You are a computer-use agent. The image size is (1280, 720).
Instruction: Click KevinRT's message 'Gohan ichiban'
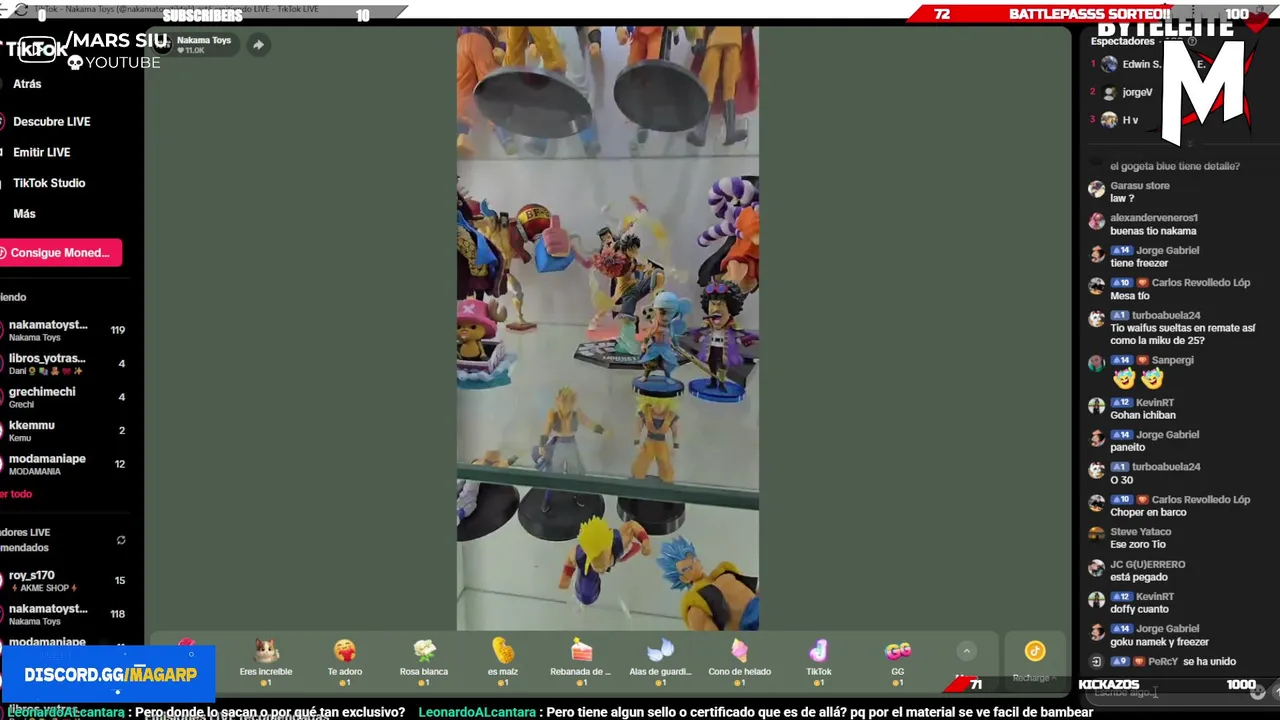pyautogui.click(x=1143, y=415)
